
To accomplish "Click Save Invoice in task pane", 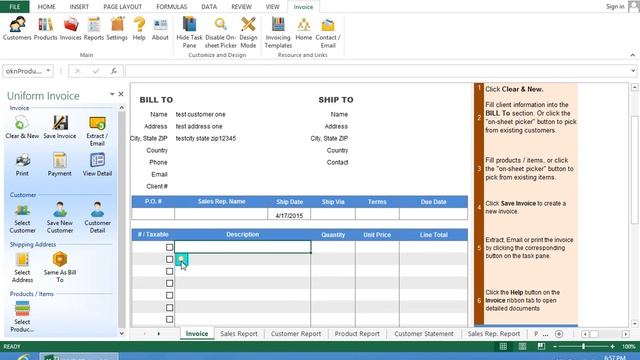I will coord(60,127).
